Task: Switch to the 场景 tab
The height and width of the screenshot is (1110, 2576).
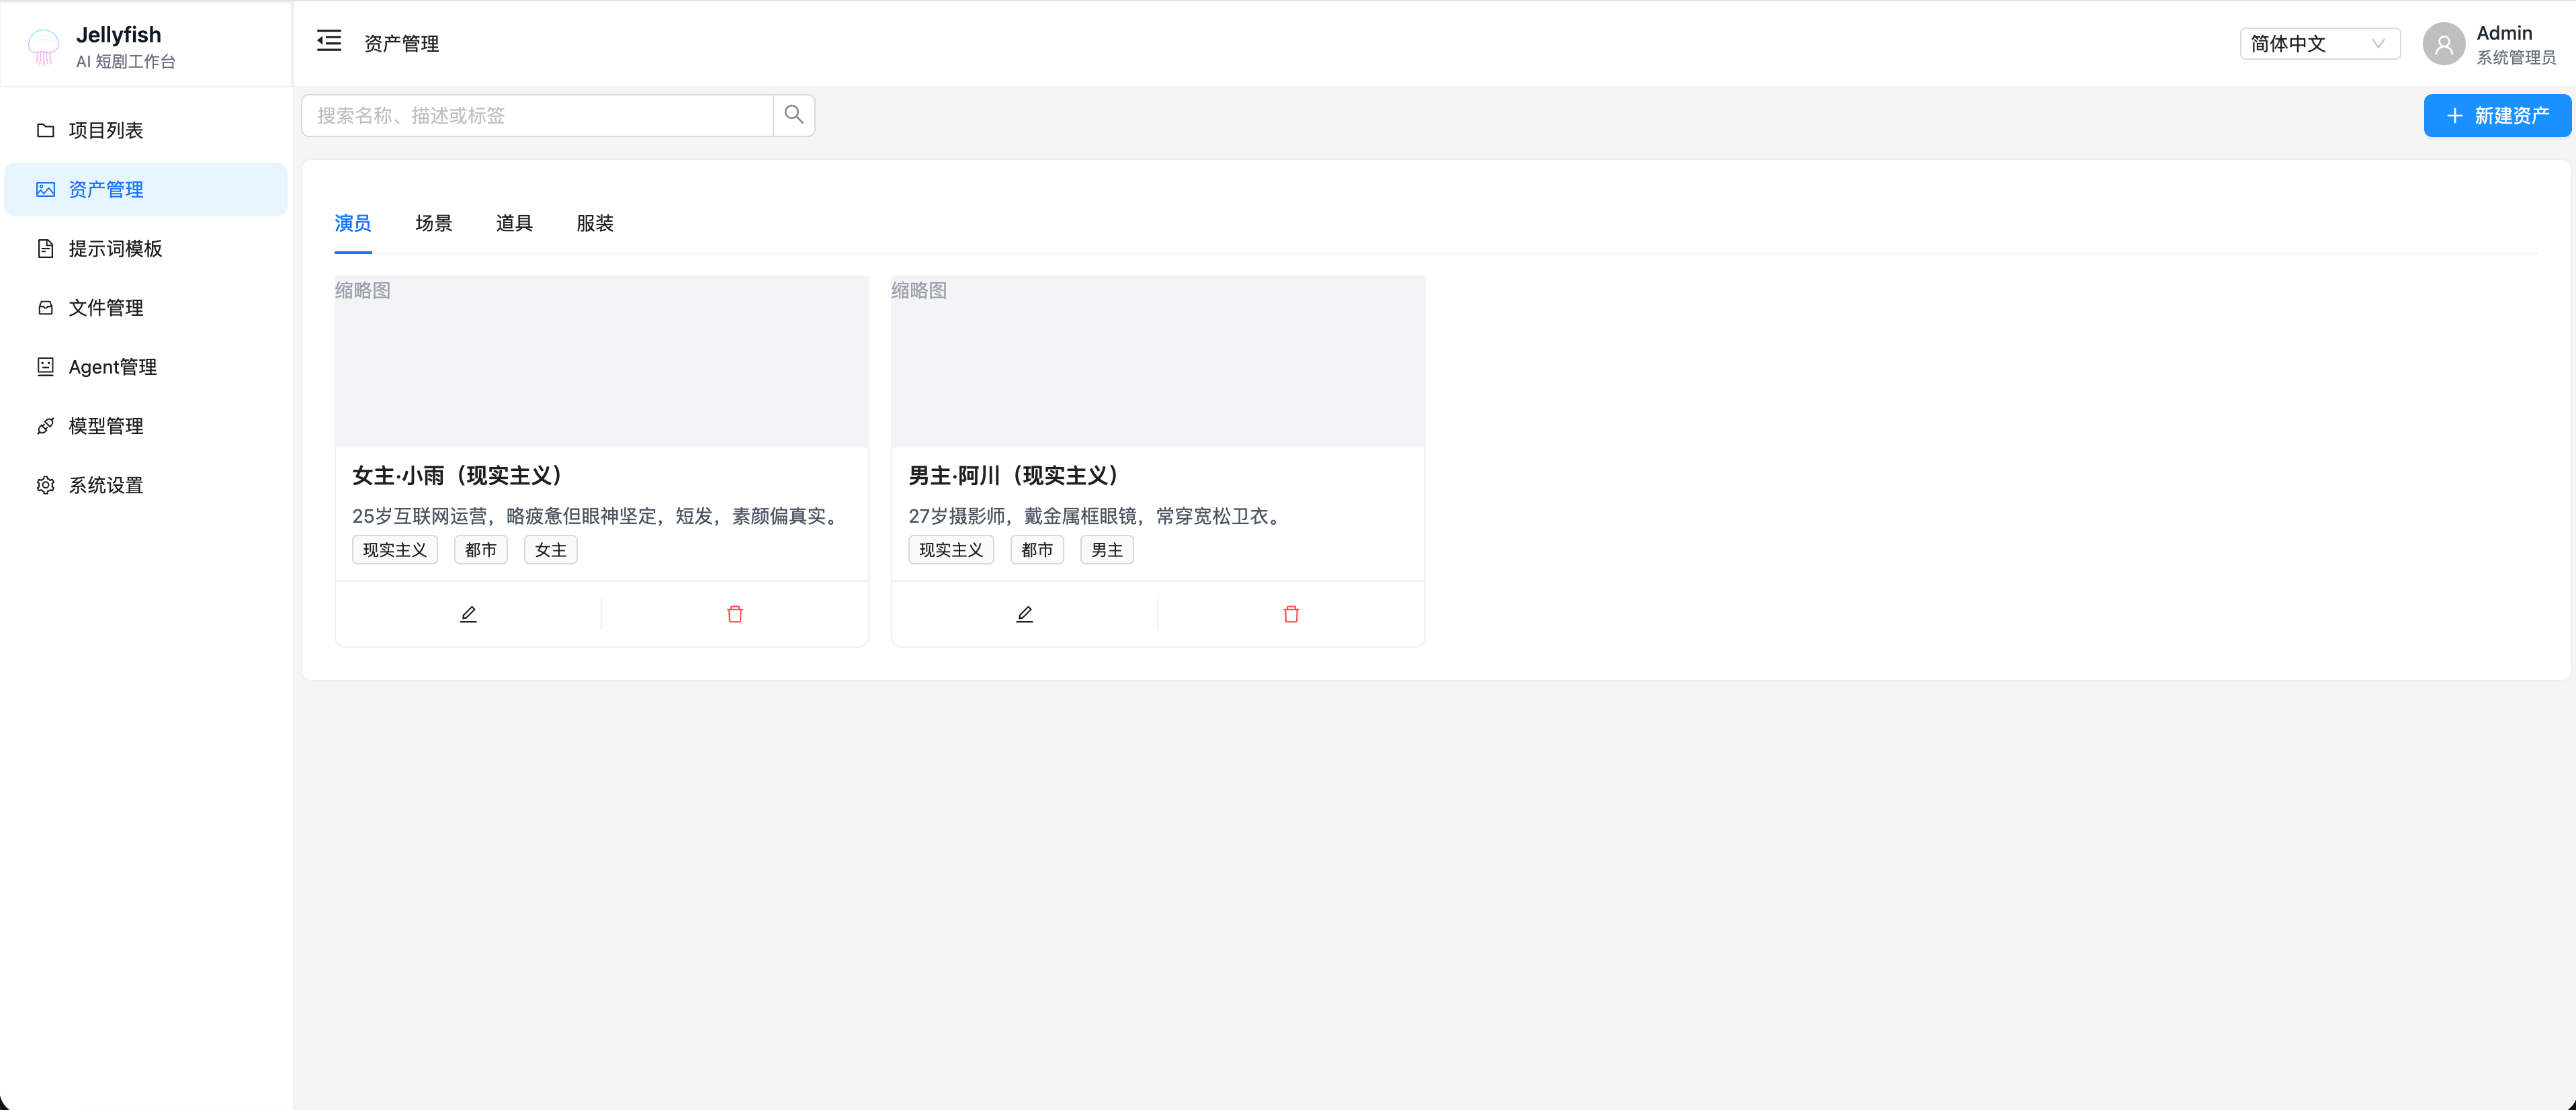Action: pyautogui.click(x=433, y=223)
